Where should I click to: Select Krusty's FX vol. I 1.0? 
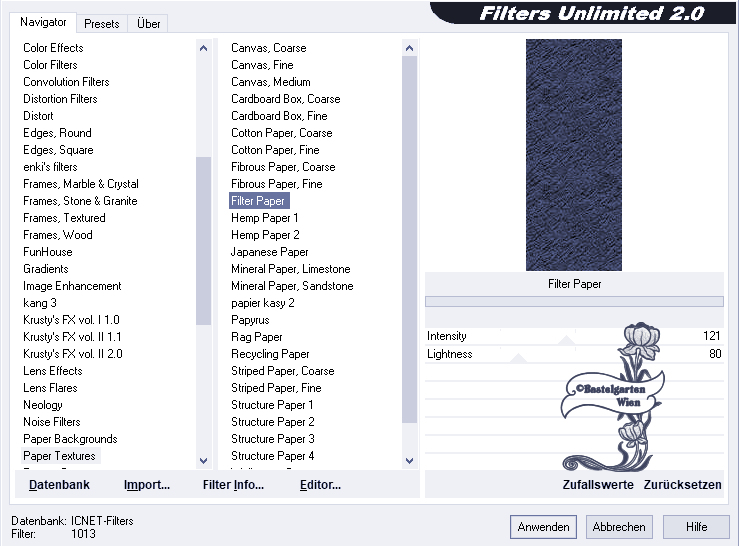pyautogui.click(x=71, y=320)
